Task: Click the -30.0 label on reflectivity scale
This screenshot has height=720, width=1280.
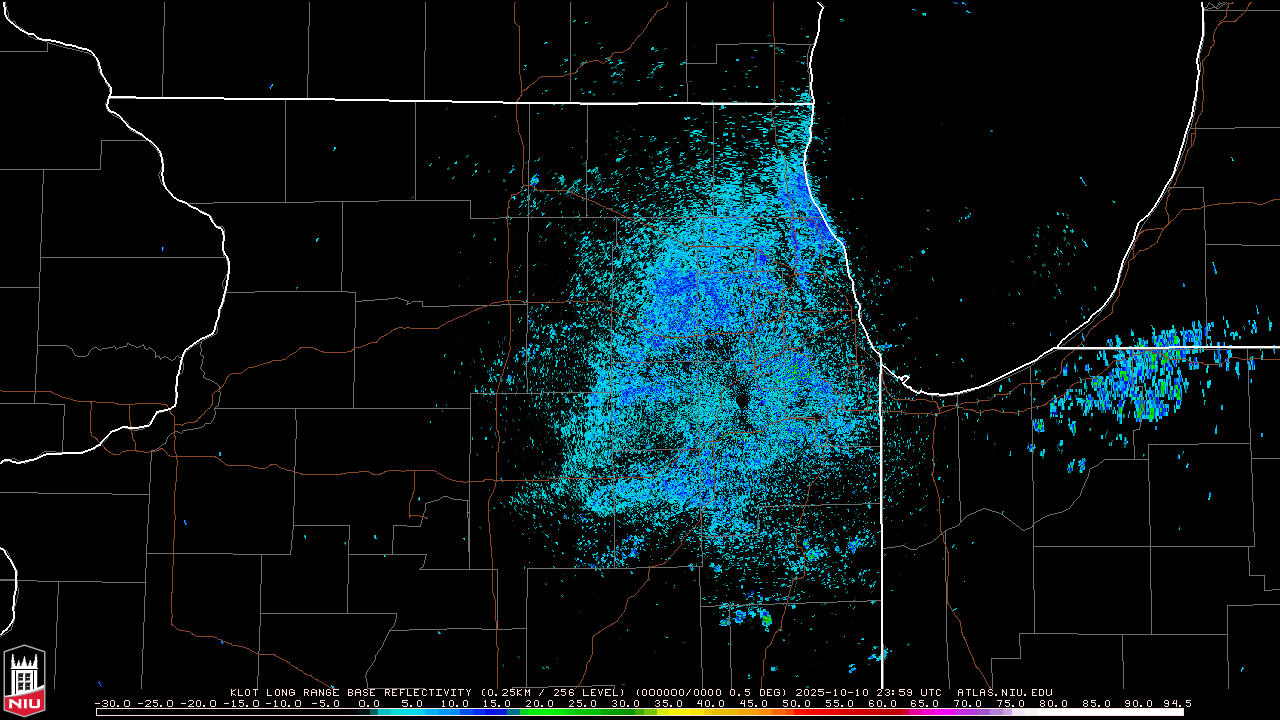Action: [x=112, y=703]
